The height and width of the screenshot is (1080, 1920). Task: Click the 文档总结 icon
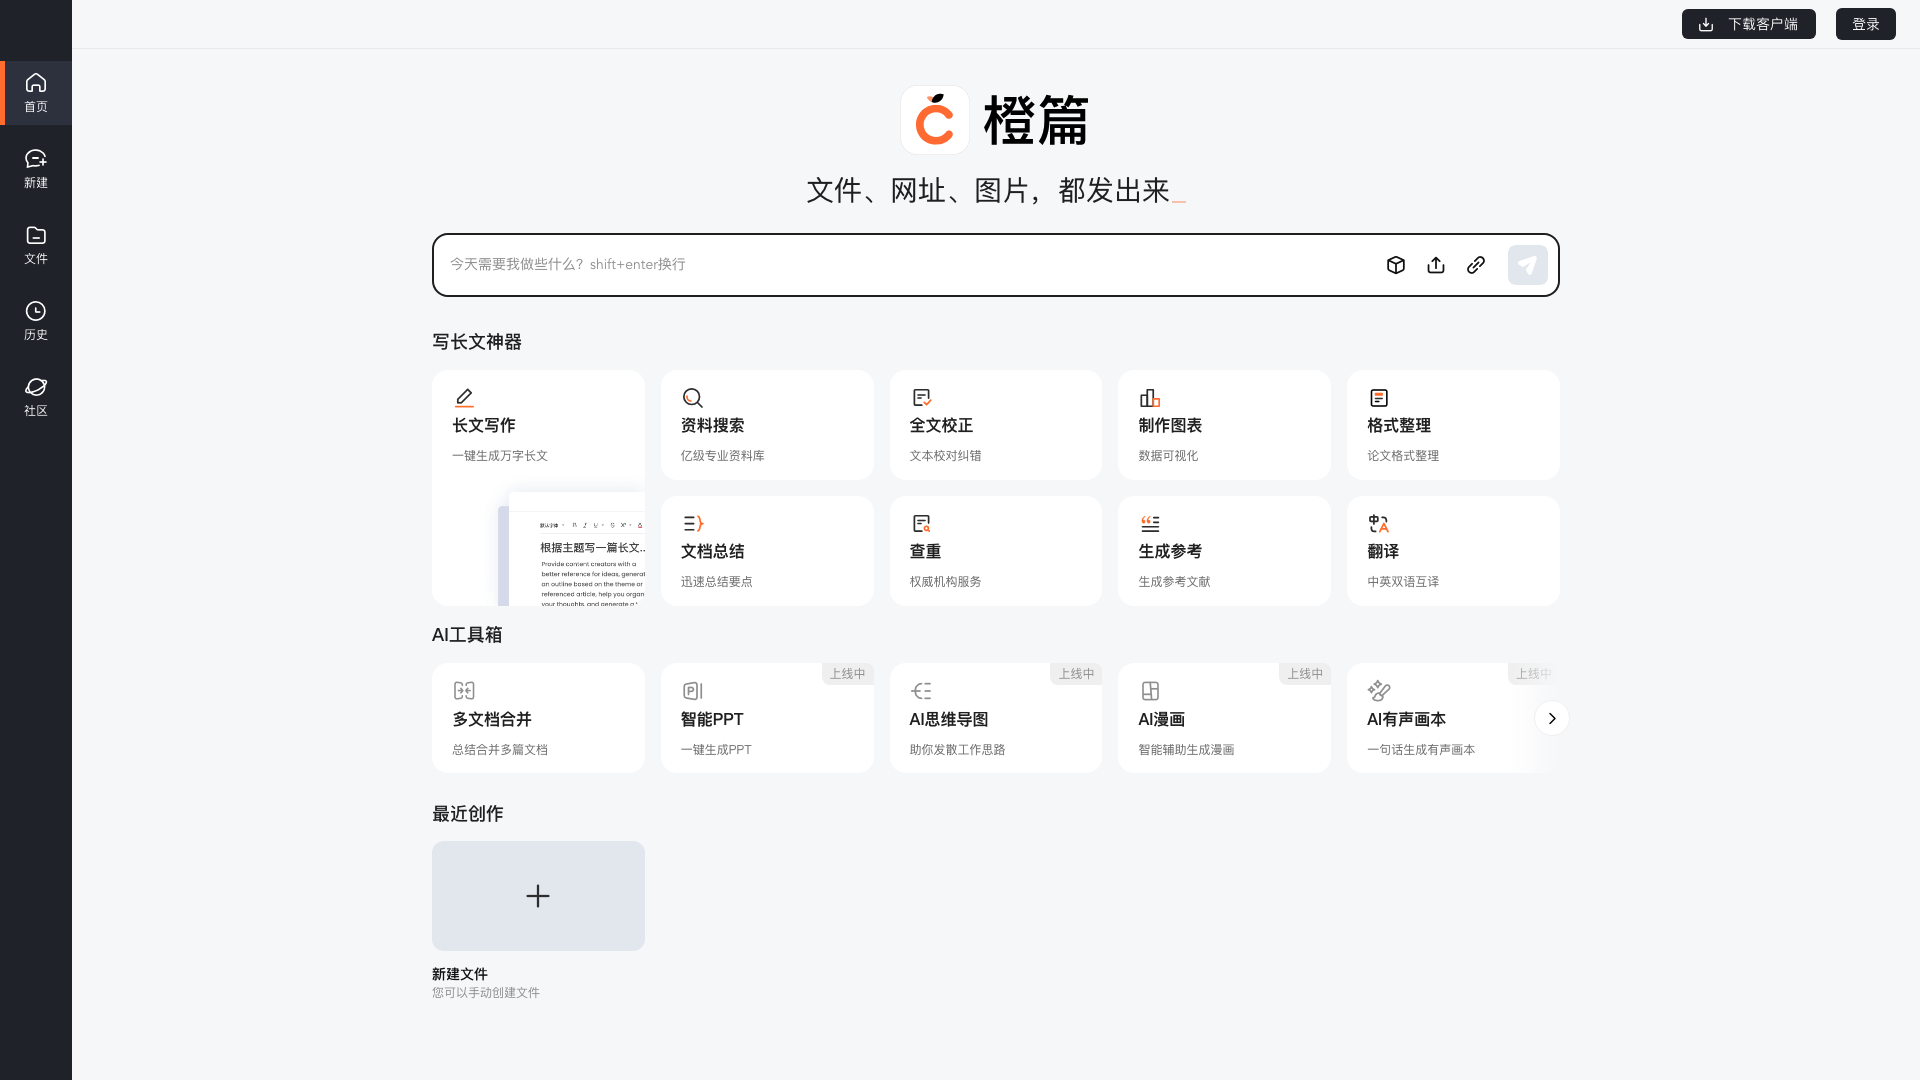(x=692, y=524)
